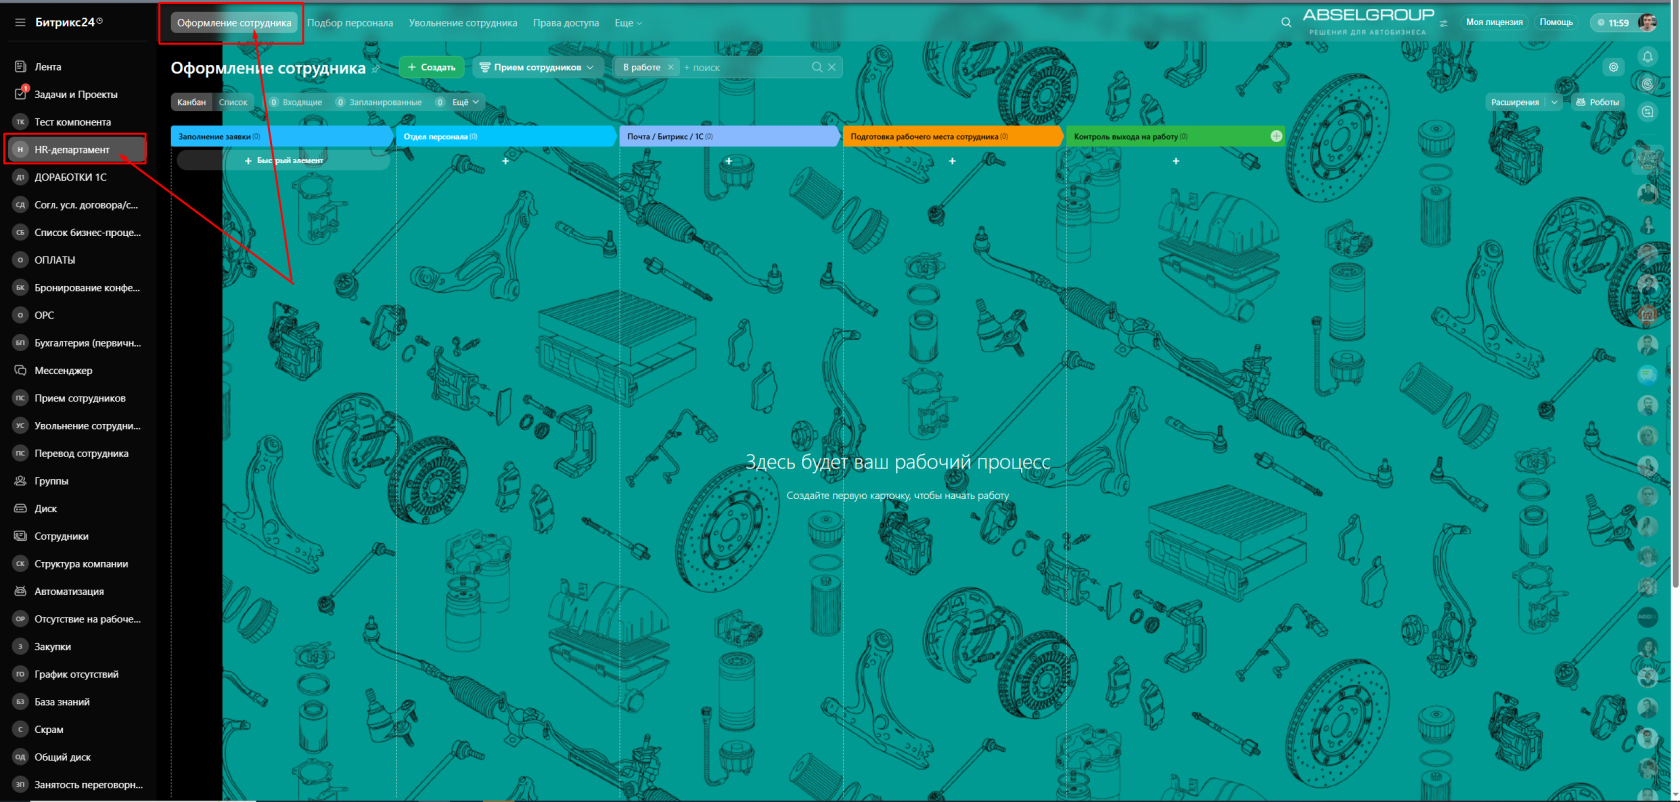This screenshot has width=1680, height=802.
Task: Click the Заполнение заявки column header
Action: (x=282, y=136)
